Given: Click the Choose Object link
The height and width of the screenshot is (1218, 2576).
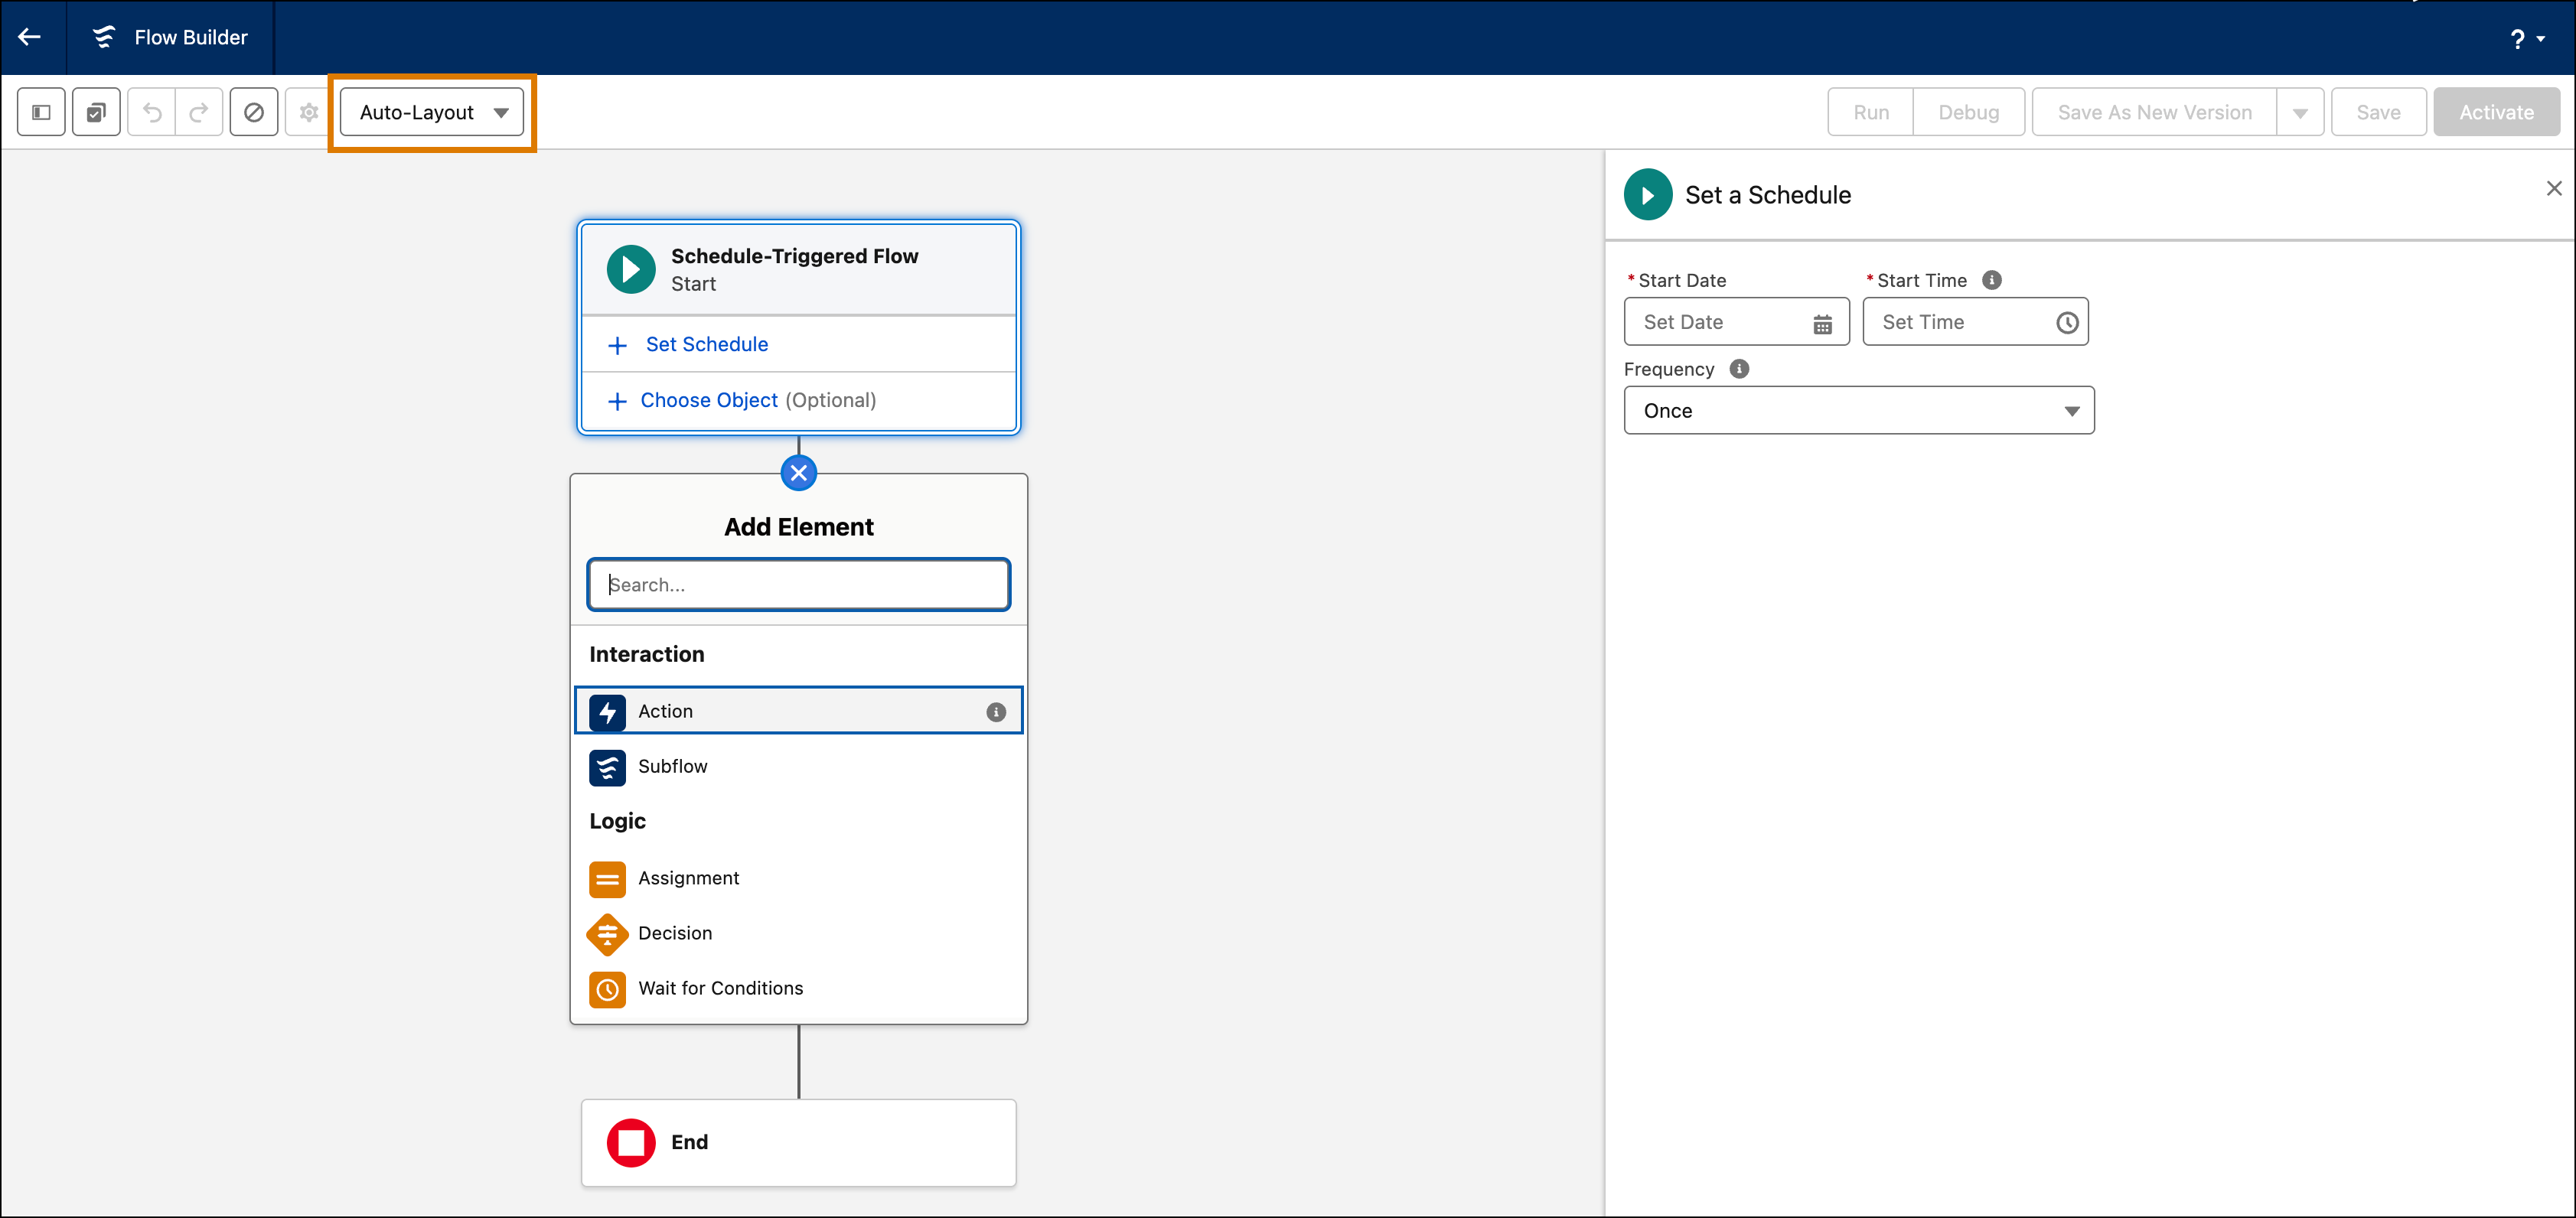Looking at the screenshot, I should click(708, 400).
